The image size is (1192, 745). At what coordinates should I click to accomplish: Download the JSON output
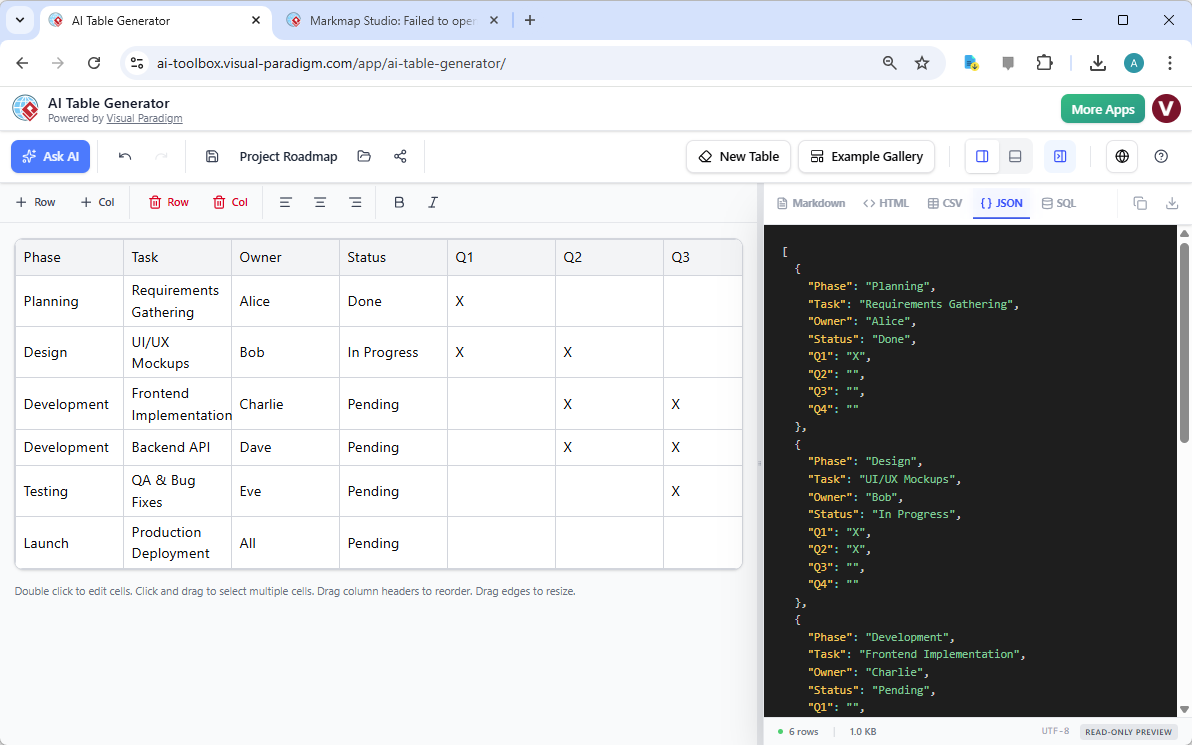click(1170, 202)
